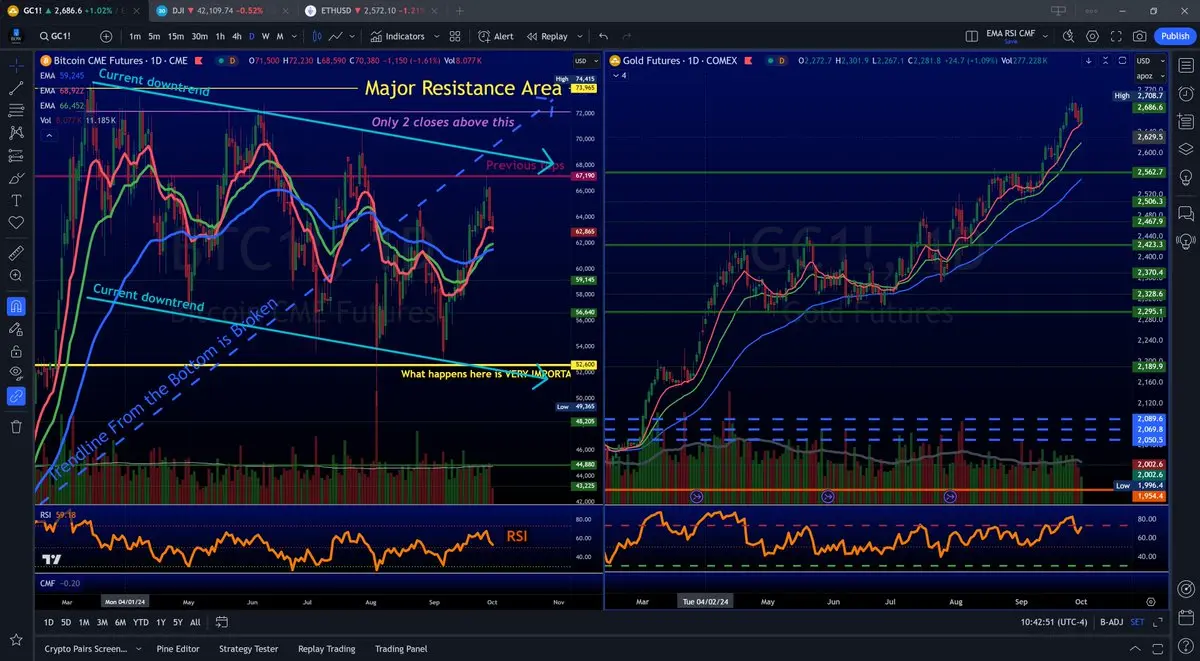Toggle hide all drawings eye icon
Image resolution: width=1200 pixels, height=661 pixels.
coord(16,373)
